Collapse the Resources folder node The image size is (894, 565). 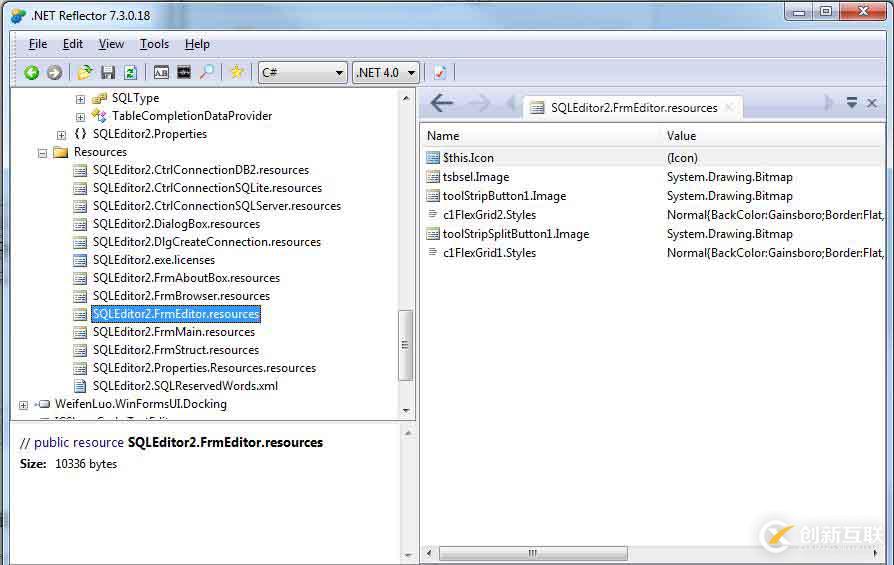tap(42, 153)
